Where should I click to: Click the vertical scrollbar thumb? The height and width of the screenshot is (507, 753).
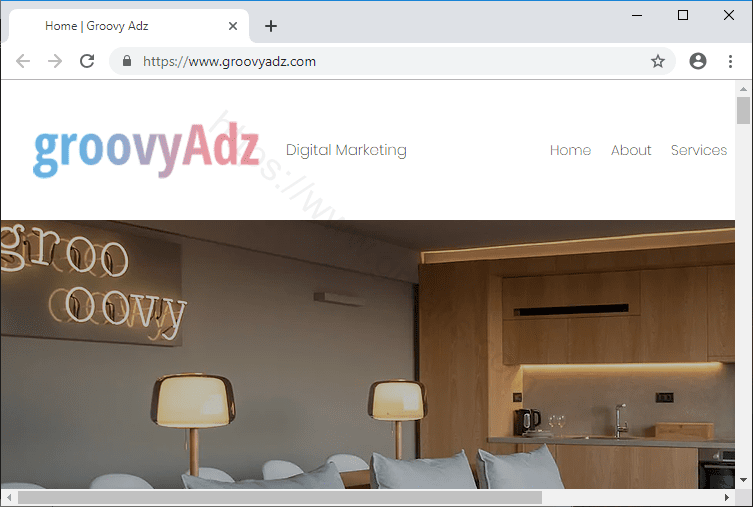click(x=743, y=110)
